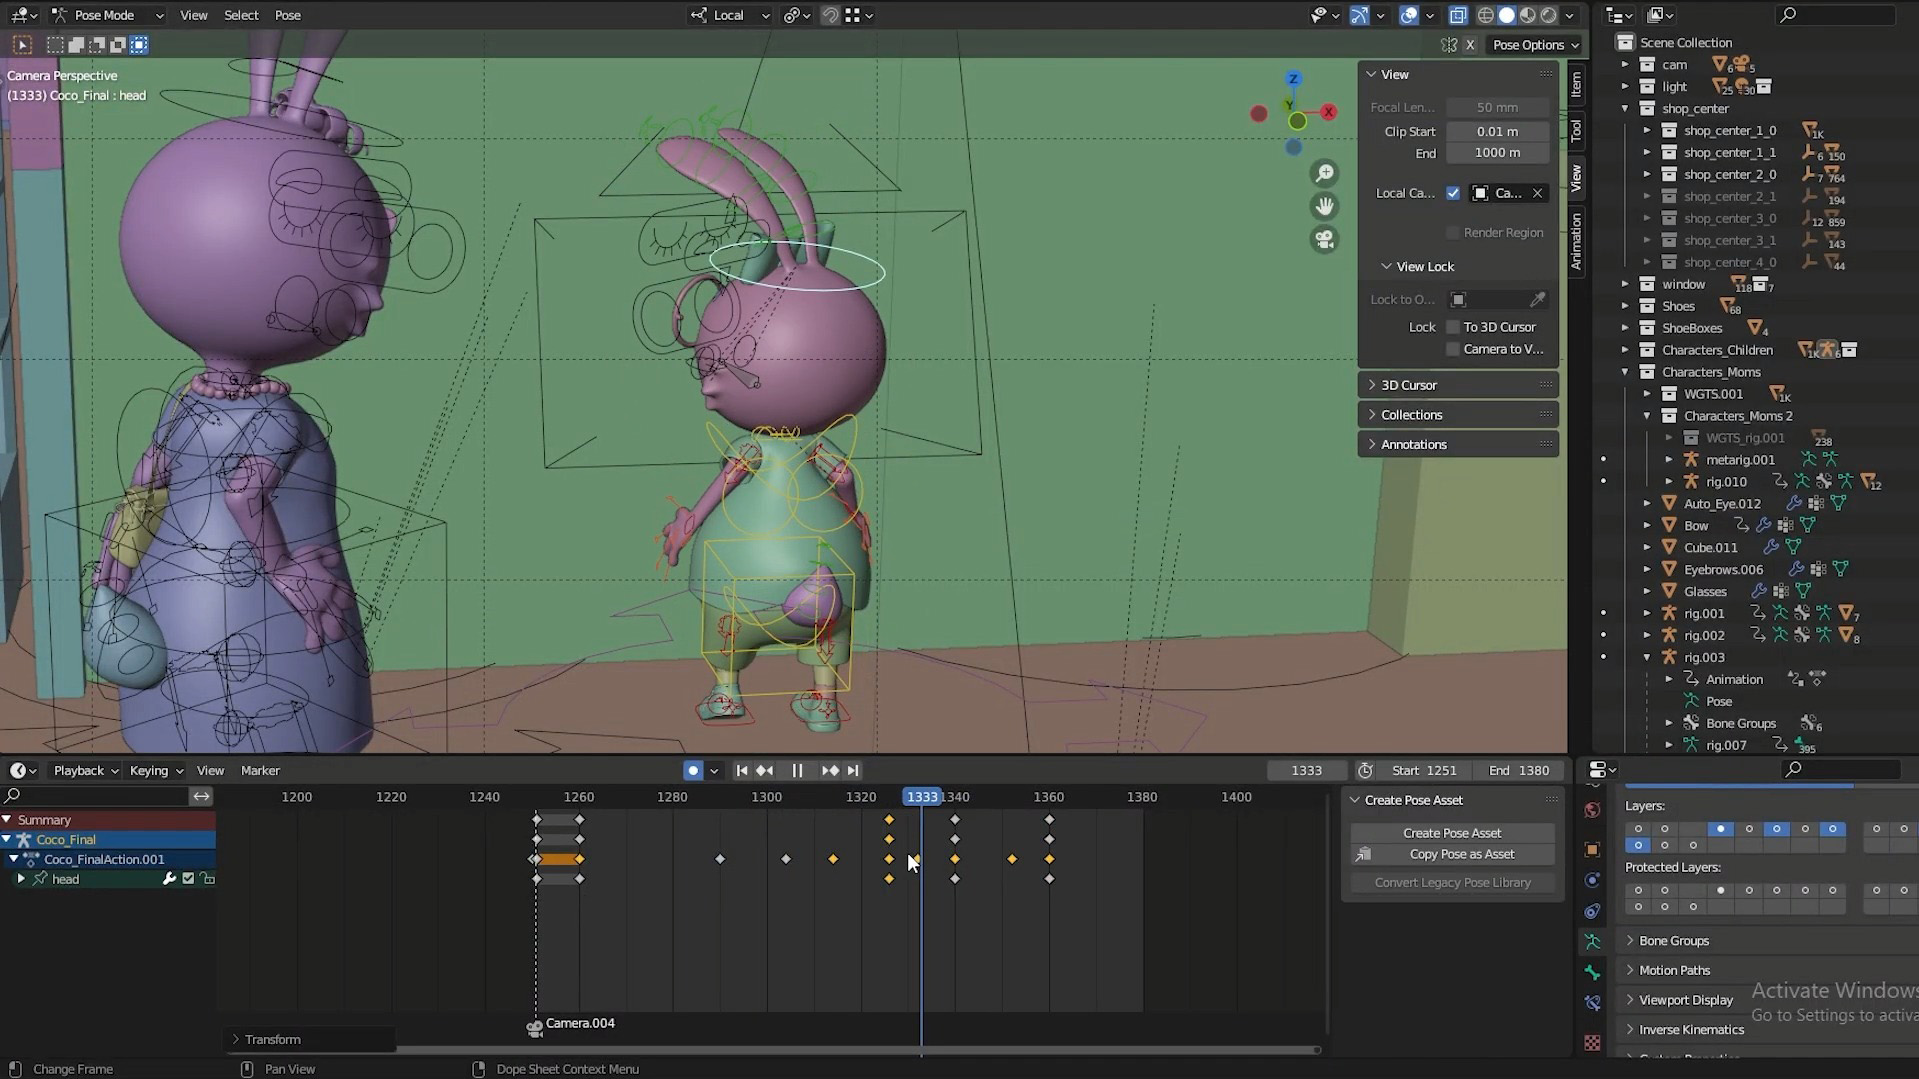The image size is (1919, 1079).
Task: Toggle camera view with camera gizmo icon
Action: [x=1325, y=240]
